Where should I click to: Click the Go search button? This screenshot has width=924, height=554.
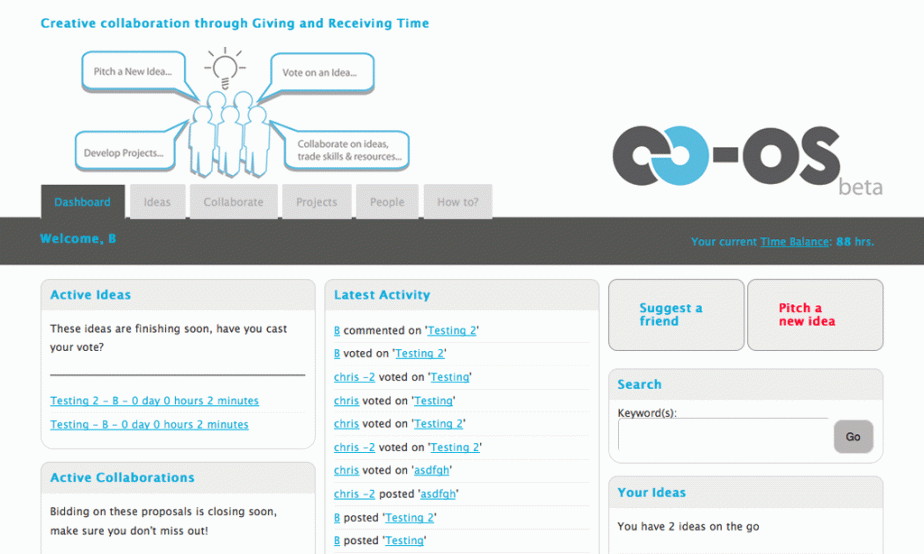[853, 437]
